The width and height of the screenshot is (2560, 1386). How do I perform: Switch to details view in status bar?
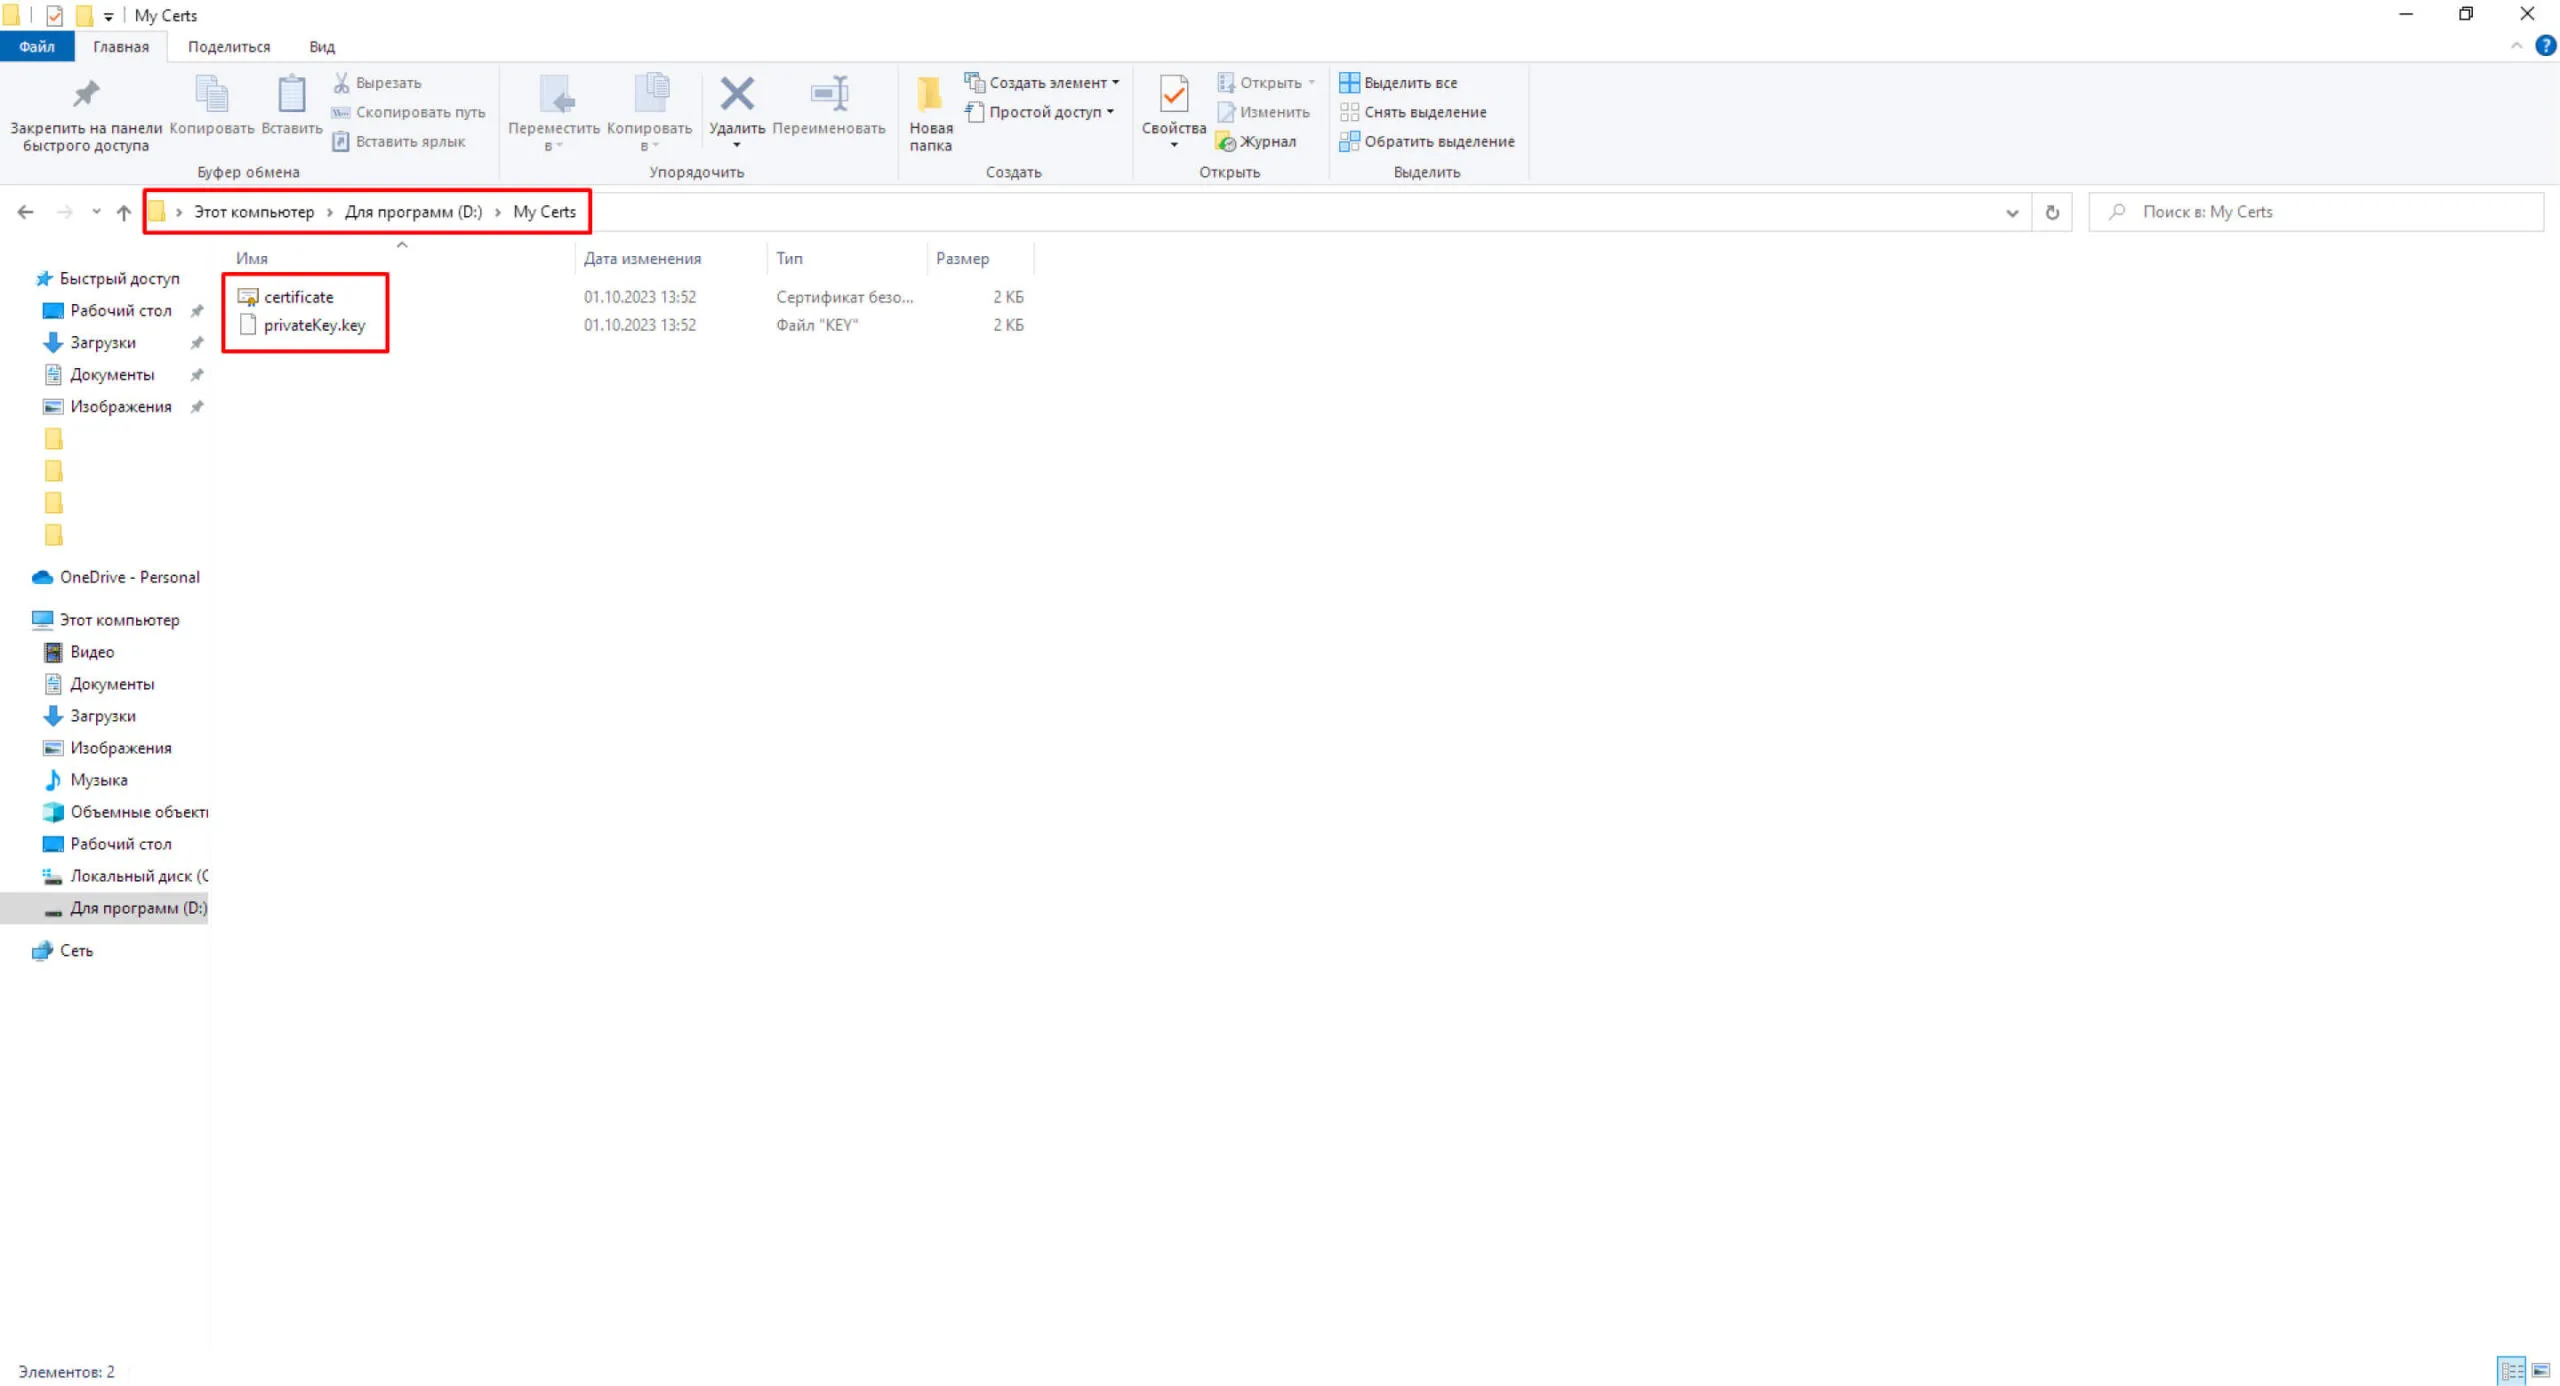click(2511, 1370)
